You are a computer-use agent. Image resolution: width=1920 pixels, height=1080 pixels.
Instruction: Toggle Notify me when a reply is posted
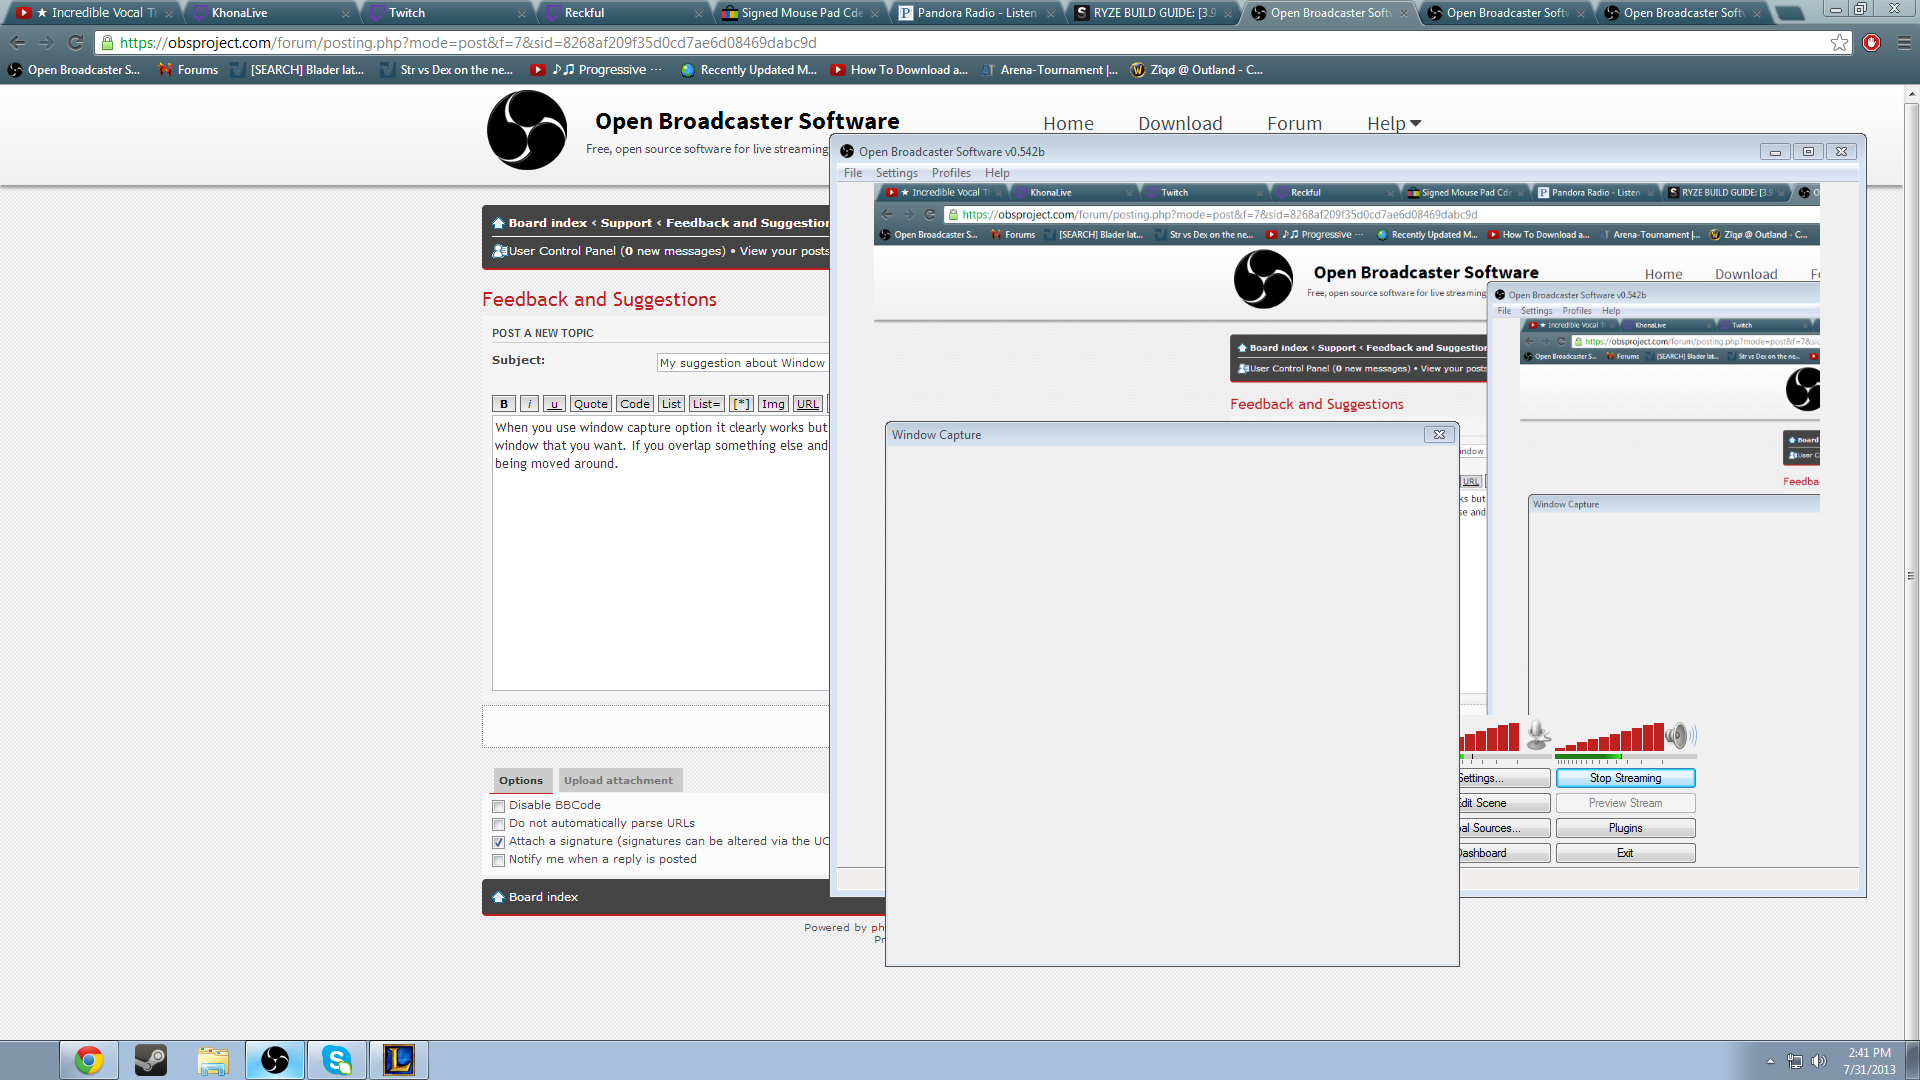[x=498, y=860]
